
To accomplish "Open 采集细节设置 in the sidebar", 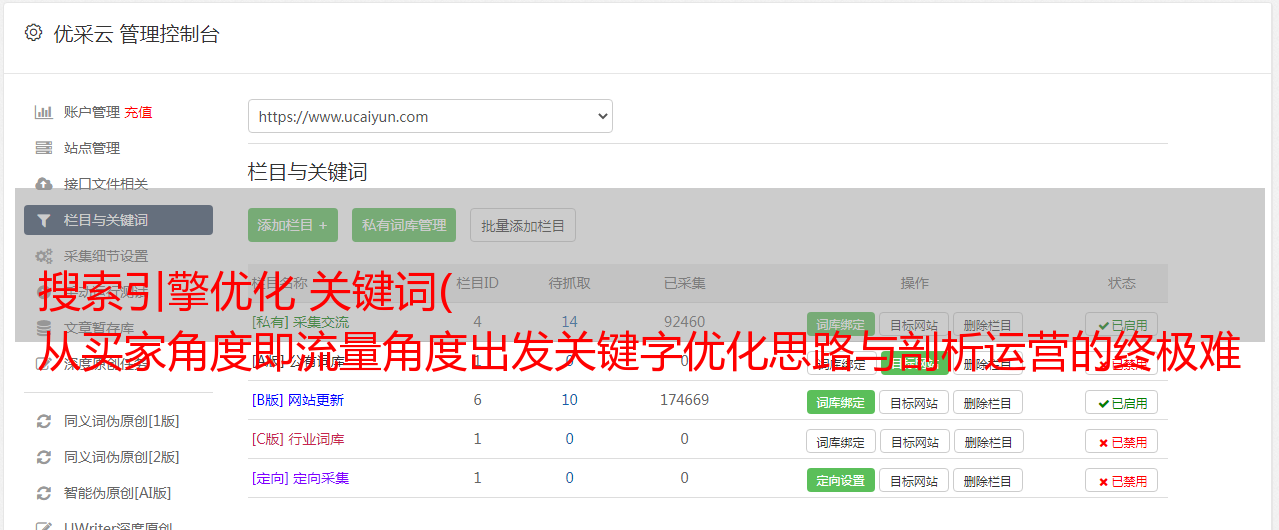I will tap(106, 256).
